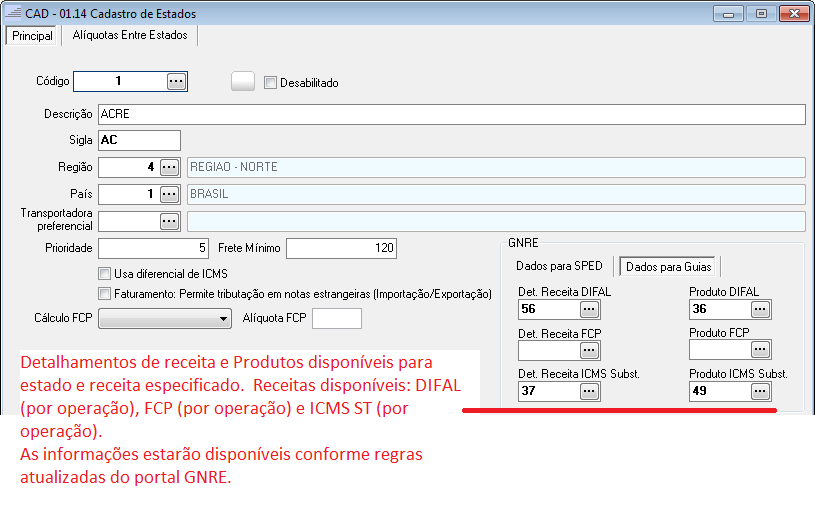815x507 pixels.
Task: Select Dados para SPED tab
Action: coord(559,266)
